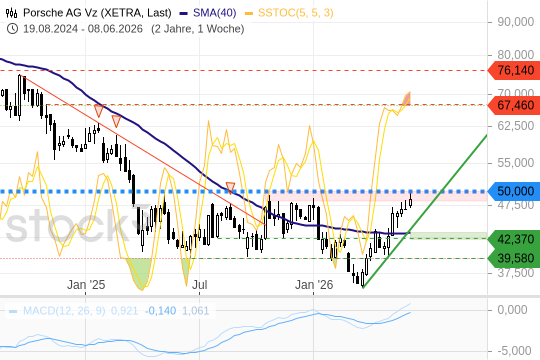Click the 55,000 price axis value
This screenshot has height=360, width=540.
(x=516, y=163)
